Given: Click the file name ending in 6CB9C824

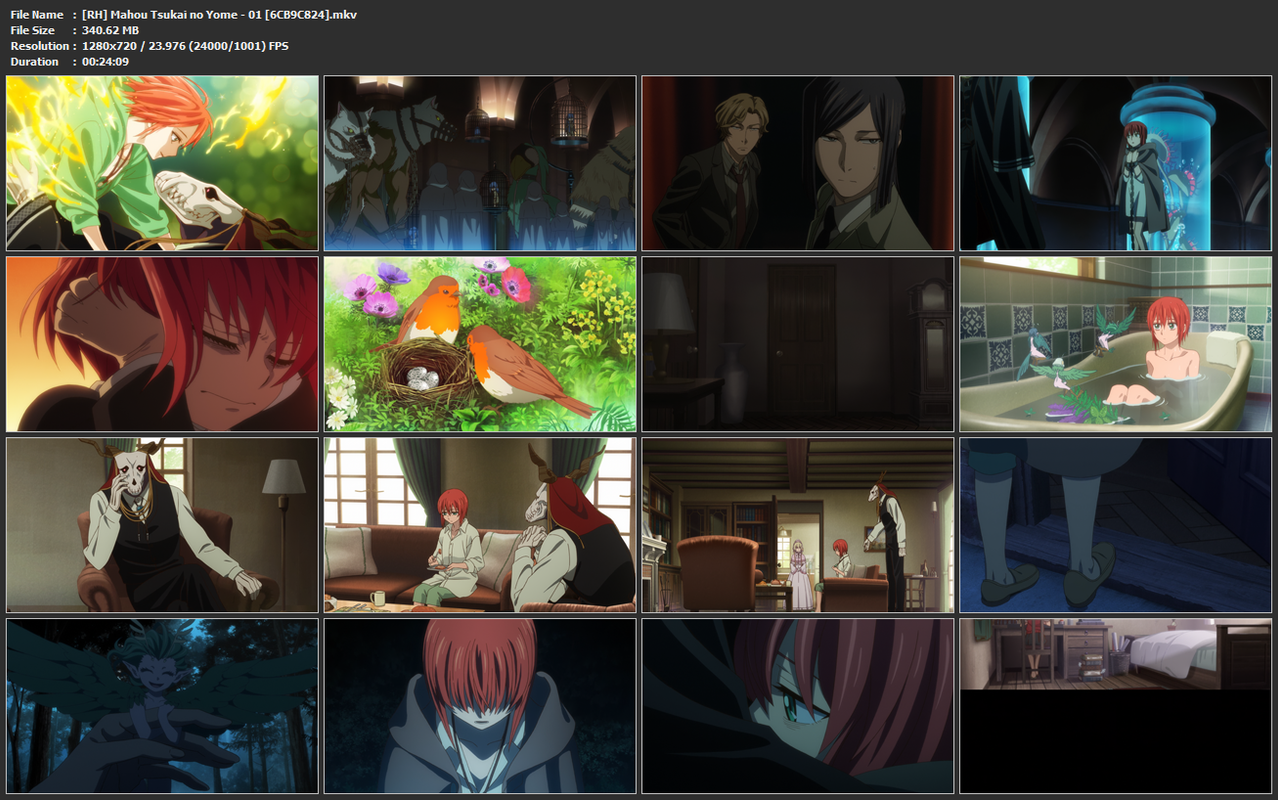Looking at the screenshot, I should tap(219, 15).
